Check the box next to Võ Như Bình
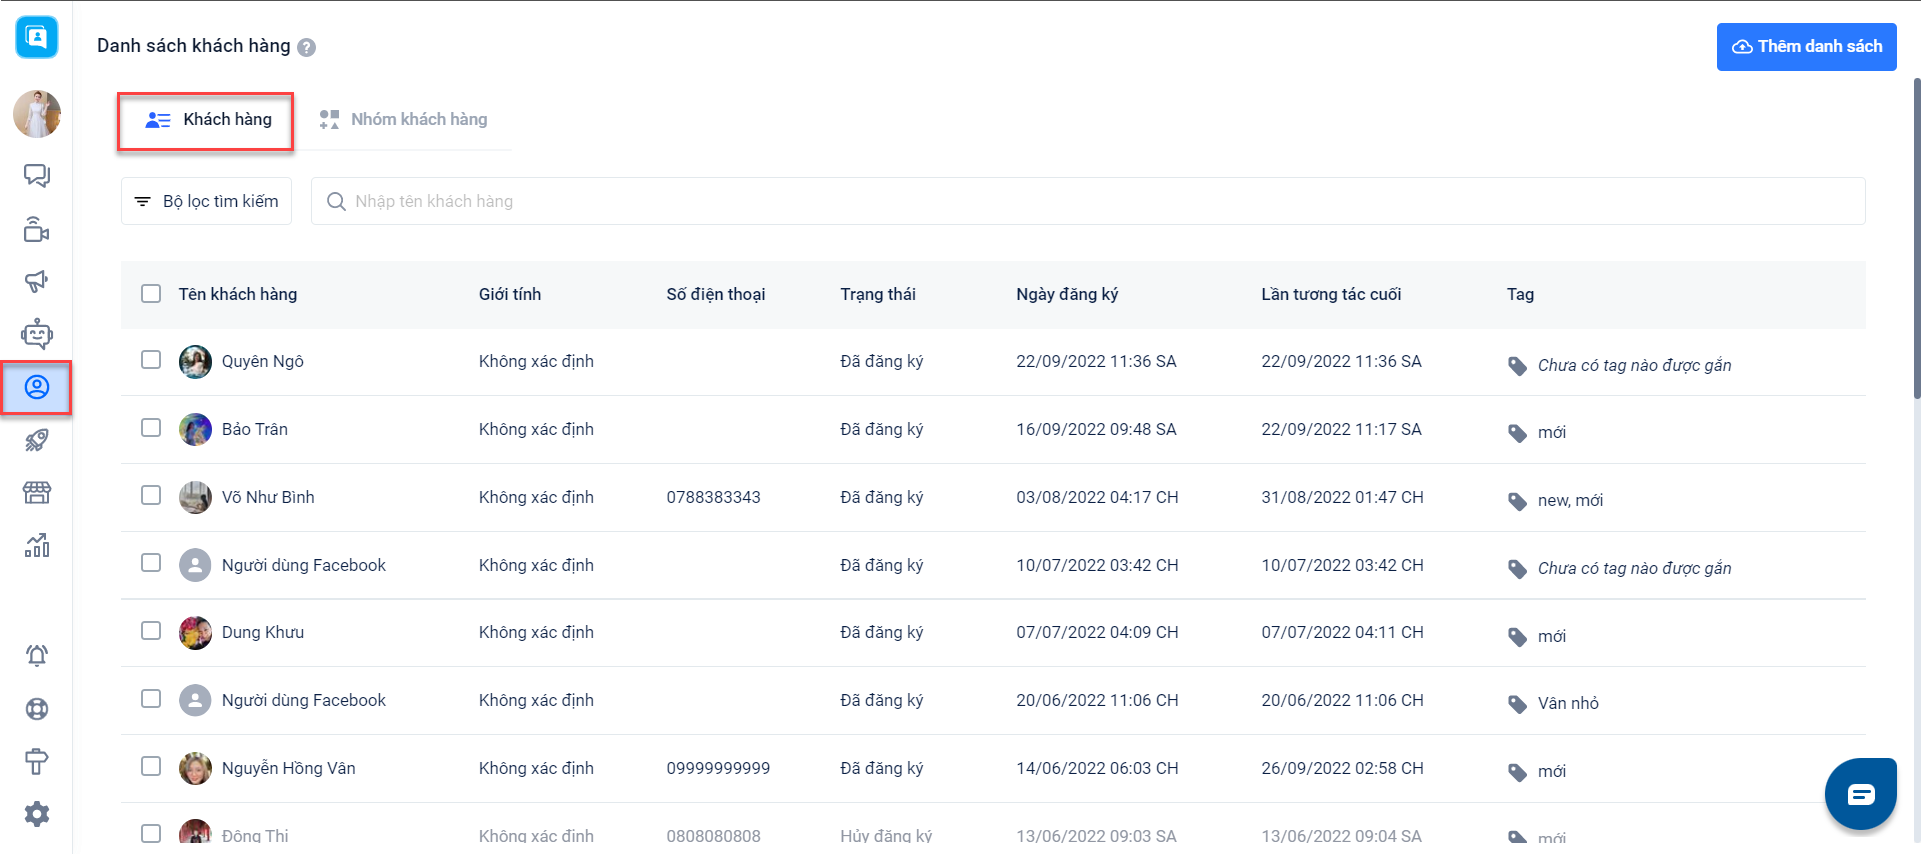 tap(151, 496)
